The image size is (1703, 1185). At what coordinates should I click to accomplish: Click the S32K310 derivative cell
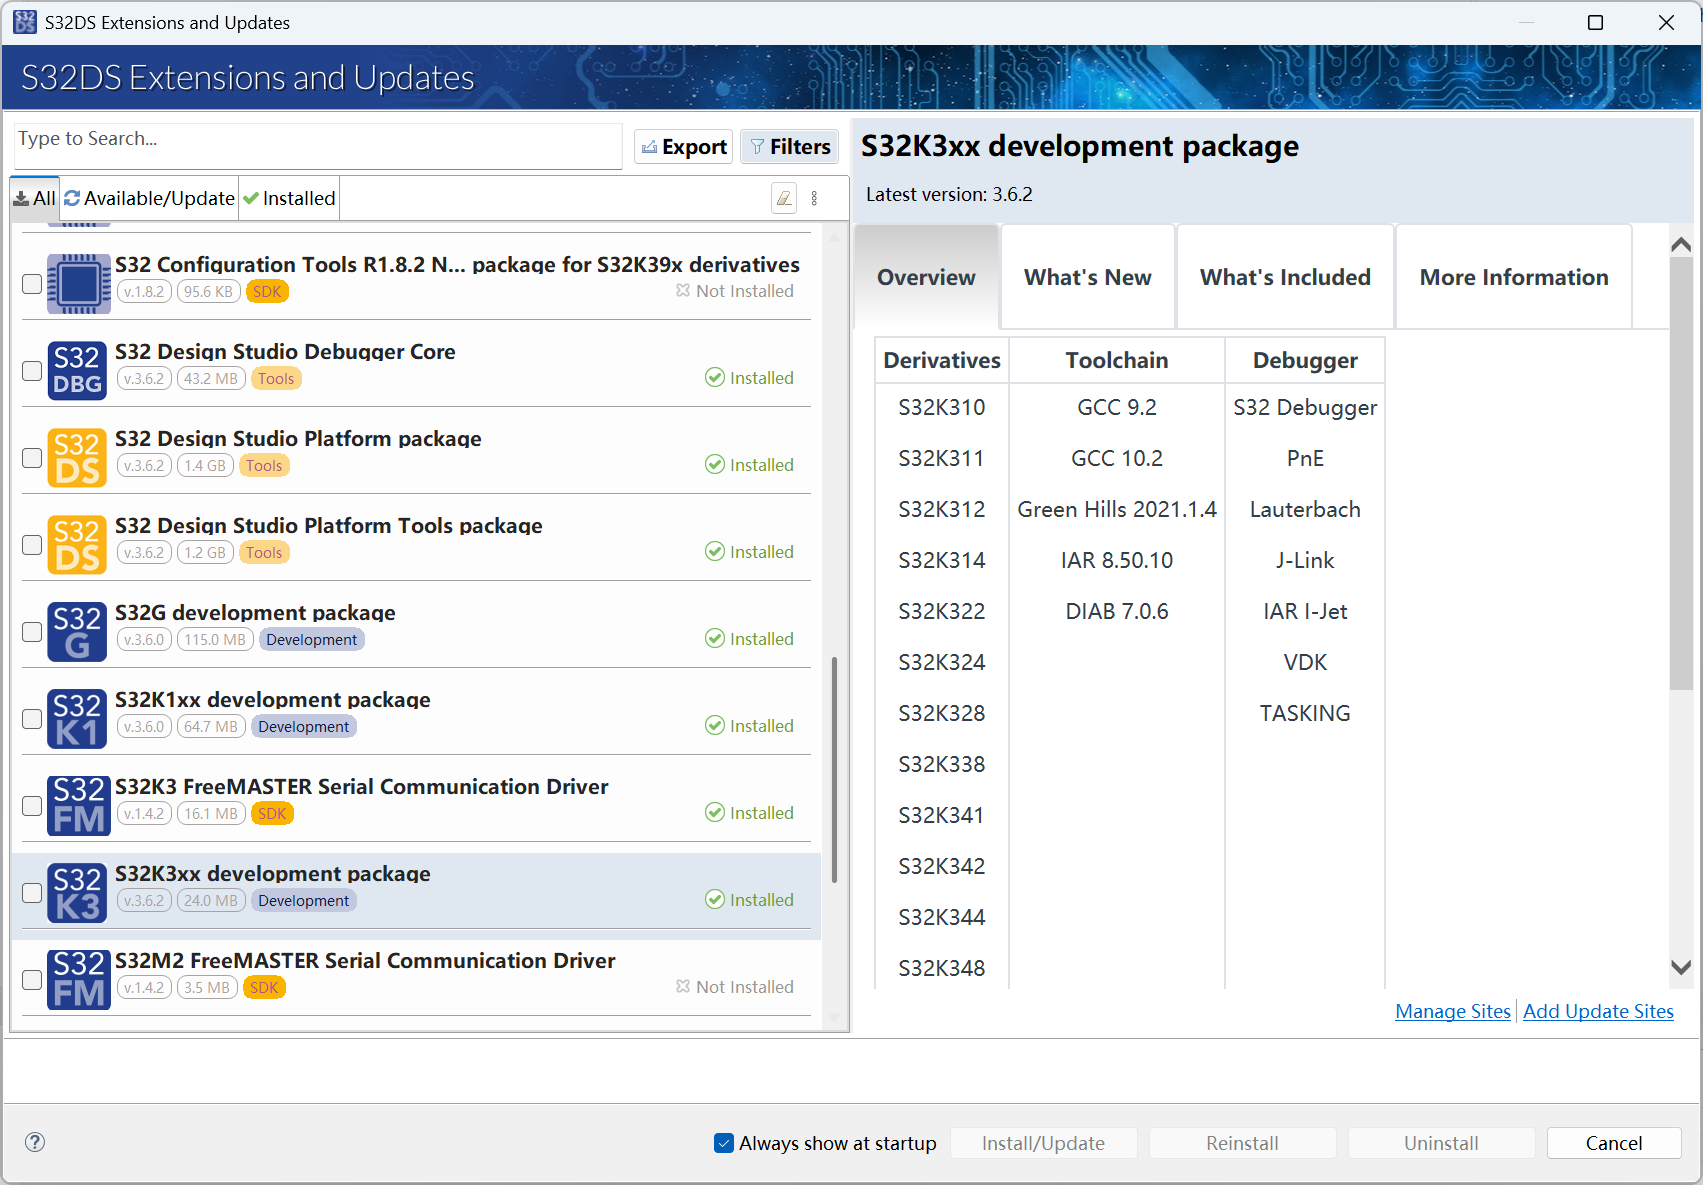point(942,407)
